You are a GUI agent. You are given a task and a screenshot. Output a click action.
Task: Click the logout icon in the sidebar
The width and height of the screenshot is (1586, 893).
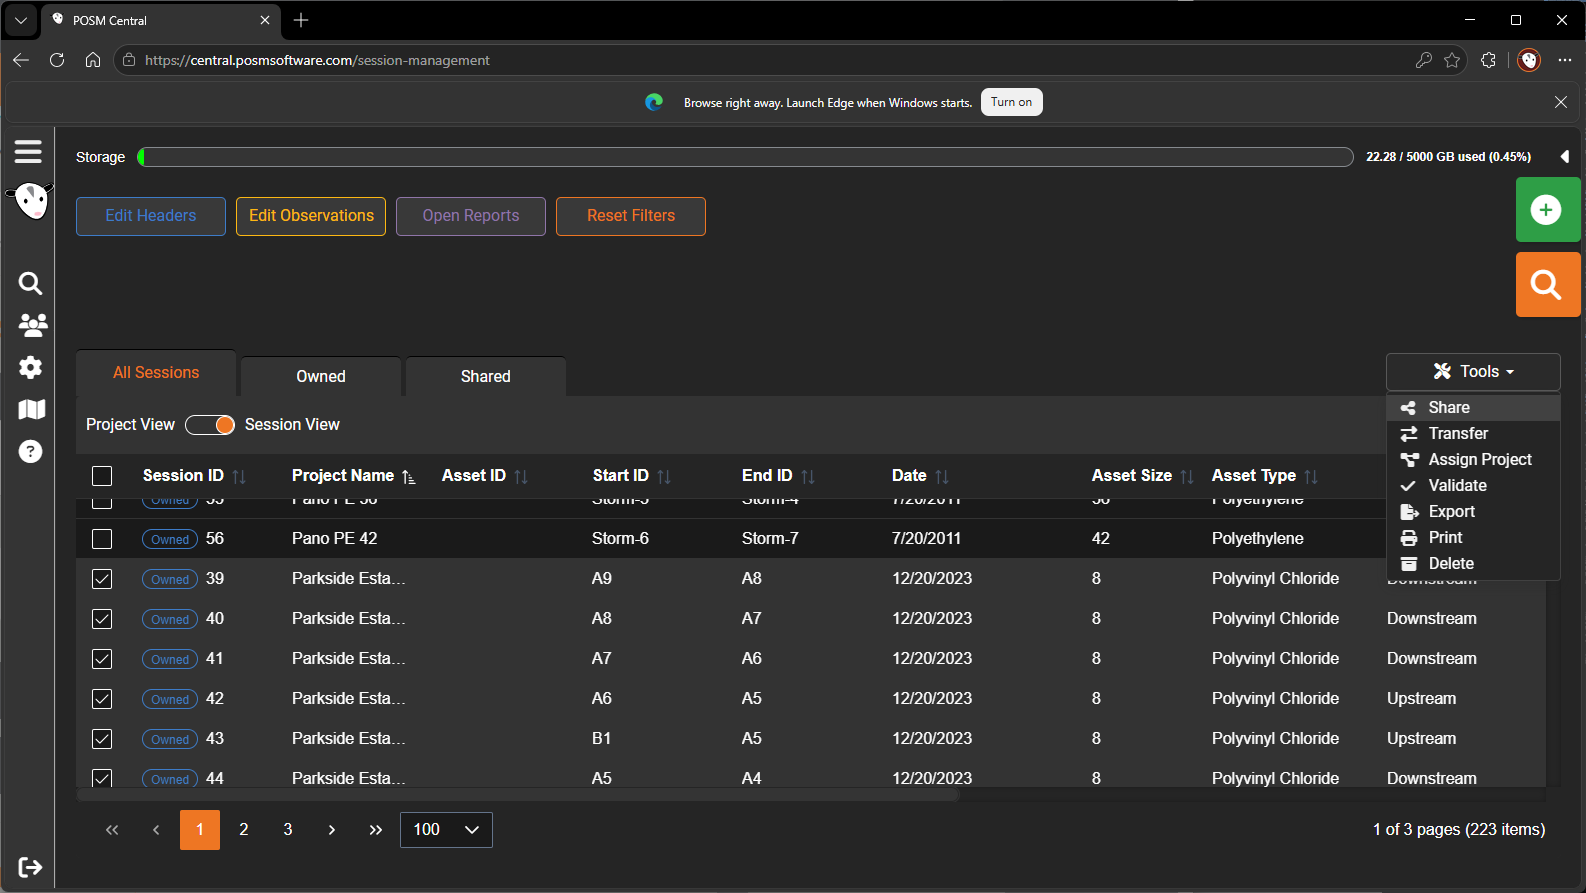tap(30, 867)
